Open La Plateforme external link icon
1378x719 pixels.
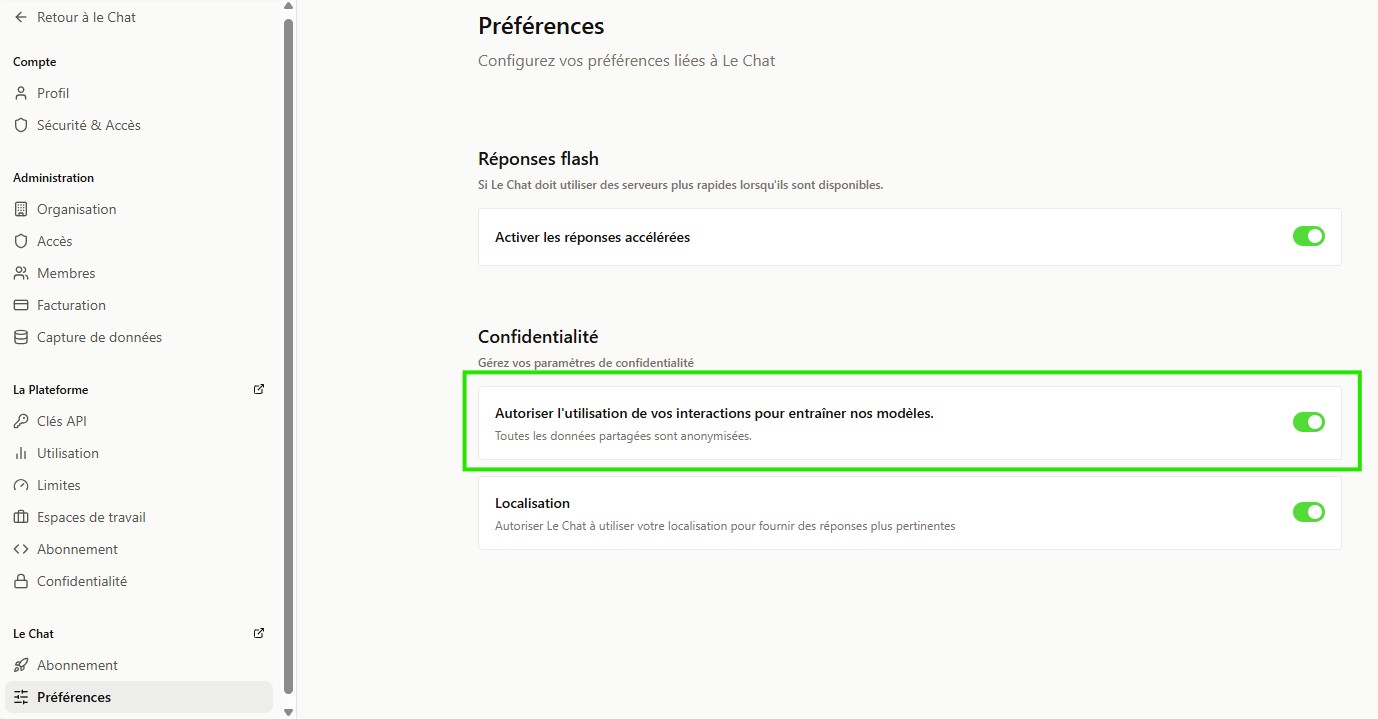tap(259, 389)
